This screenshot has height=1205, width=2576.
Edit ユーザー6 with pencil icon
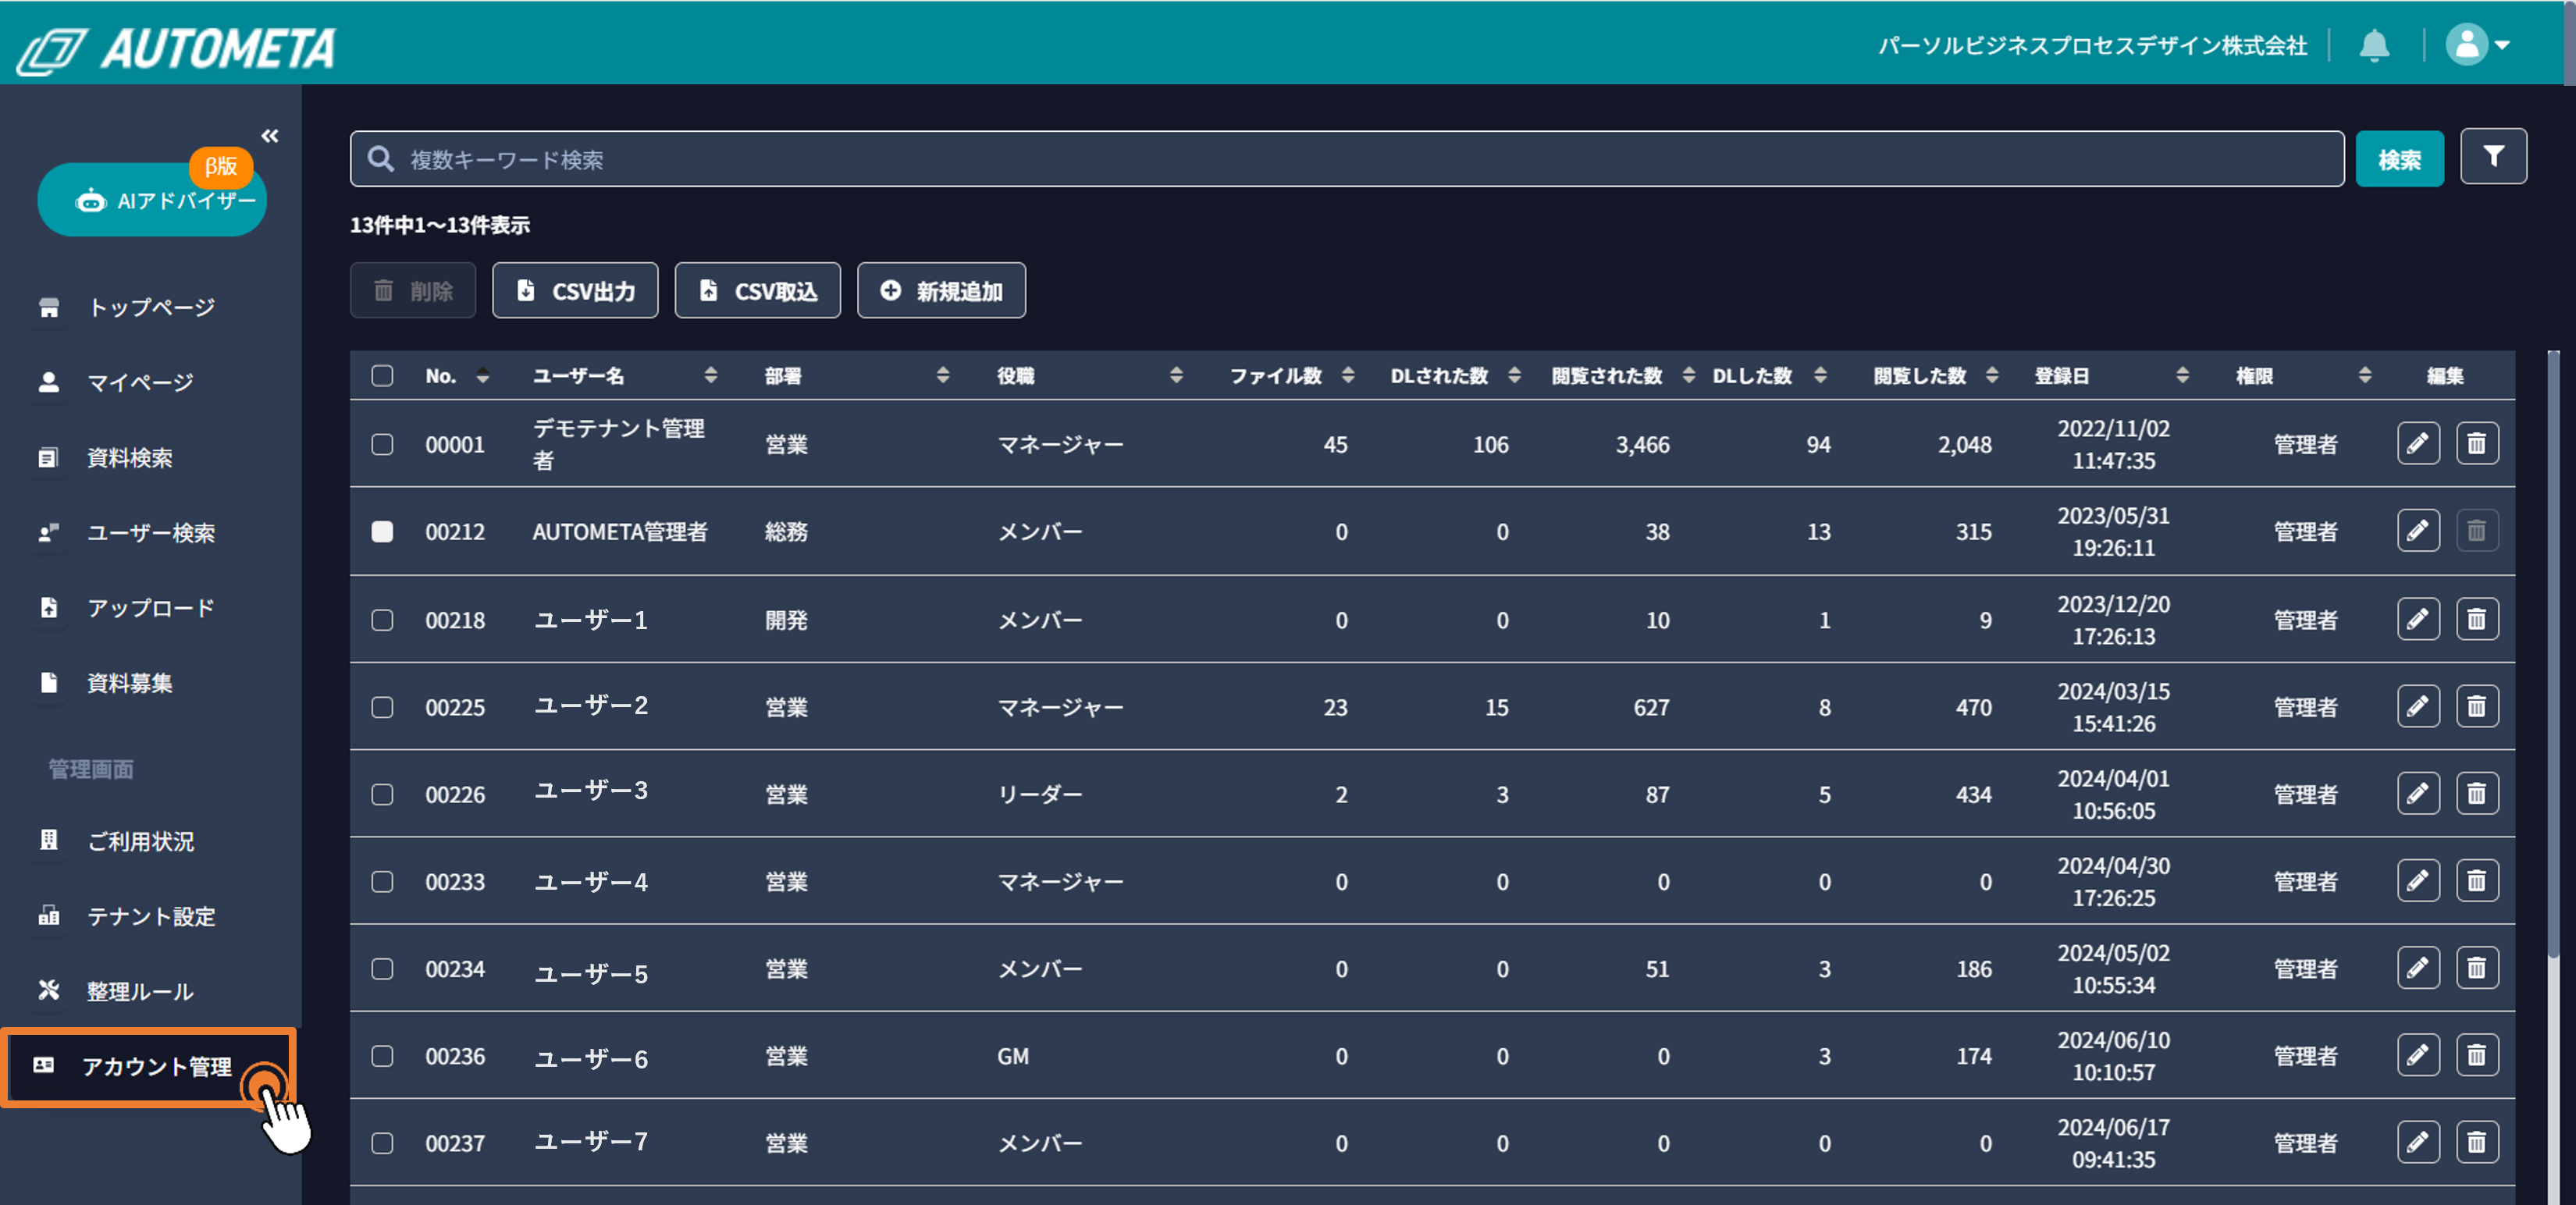click(x=2418, y=1054)
